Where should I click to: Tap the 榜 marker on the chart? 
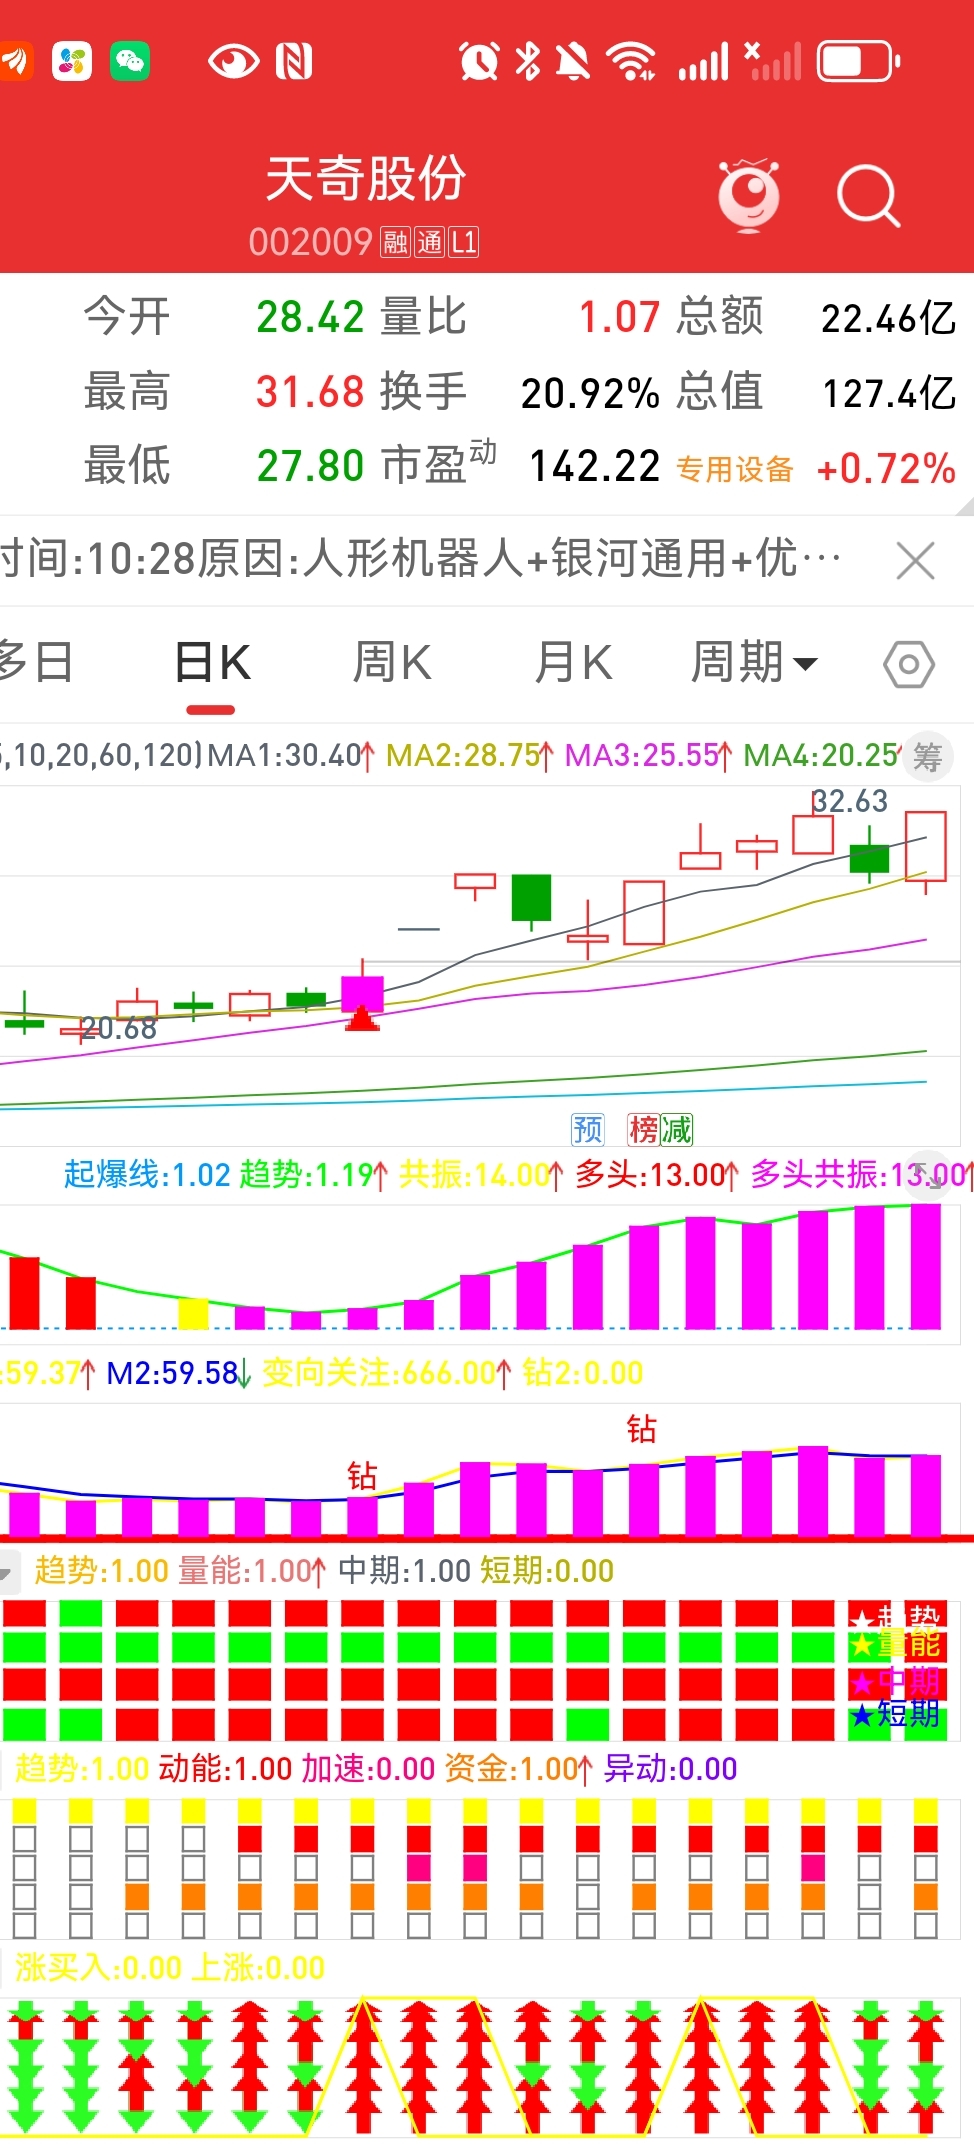[x=643, y=1129]
